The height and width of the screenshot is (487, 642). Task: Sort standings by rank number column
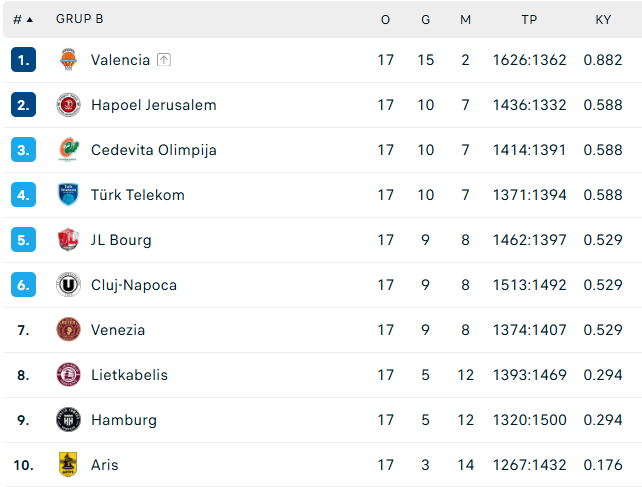(22, 19)
